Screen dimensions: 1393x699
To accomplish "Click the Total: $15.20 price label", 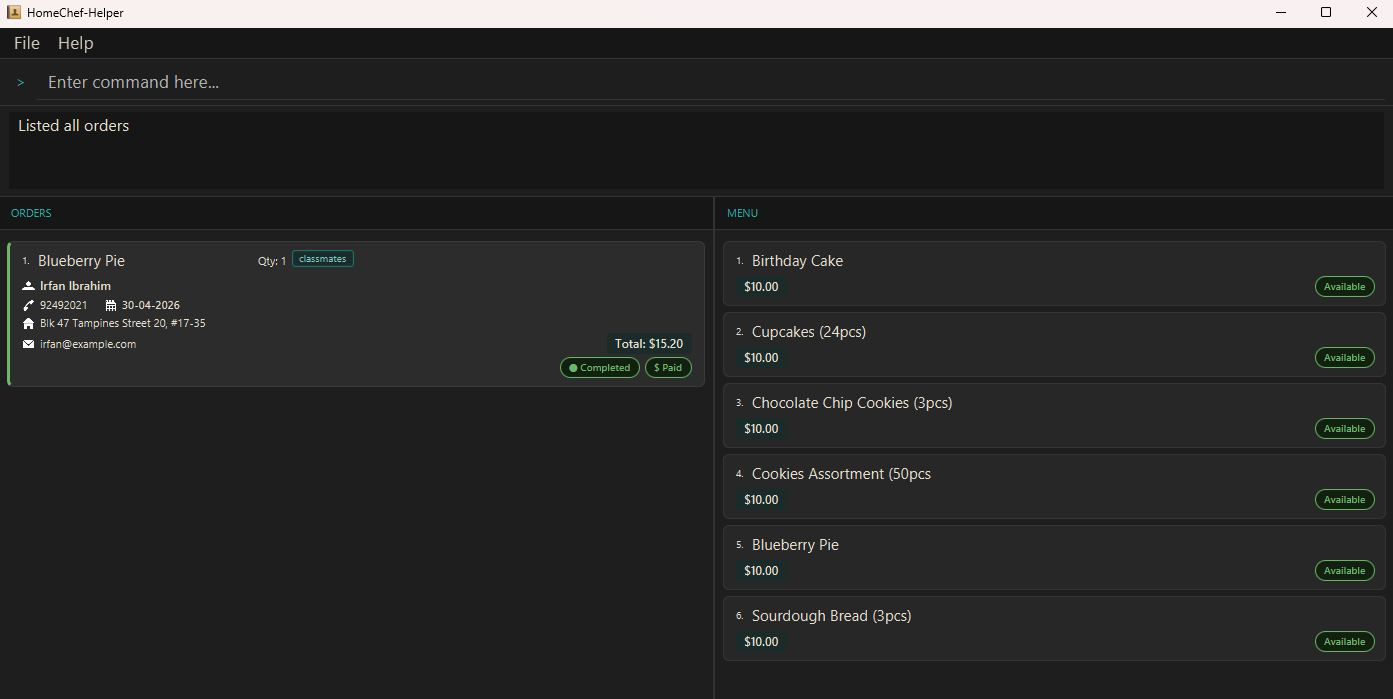I will coord(649,343).
